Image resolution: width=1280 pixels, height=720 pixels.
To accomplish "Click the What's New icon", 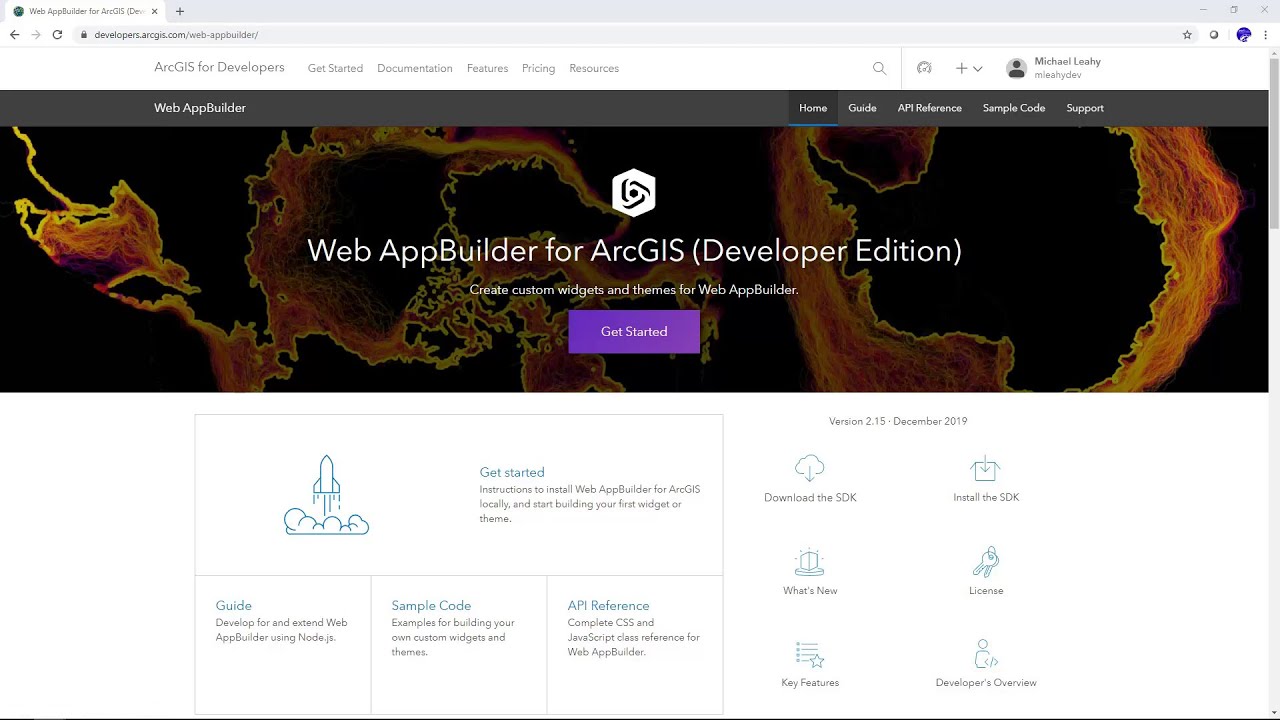I will click(x=810, y=561).
